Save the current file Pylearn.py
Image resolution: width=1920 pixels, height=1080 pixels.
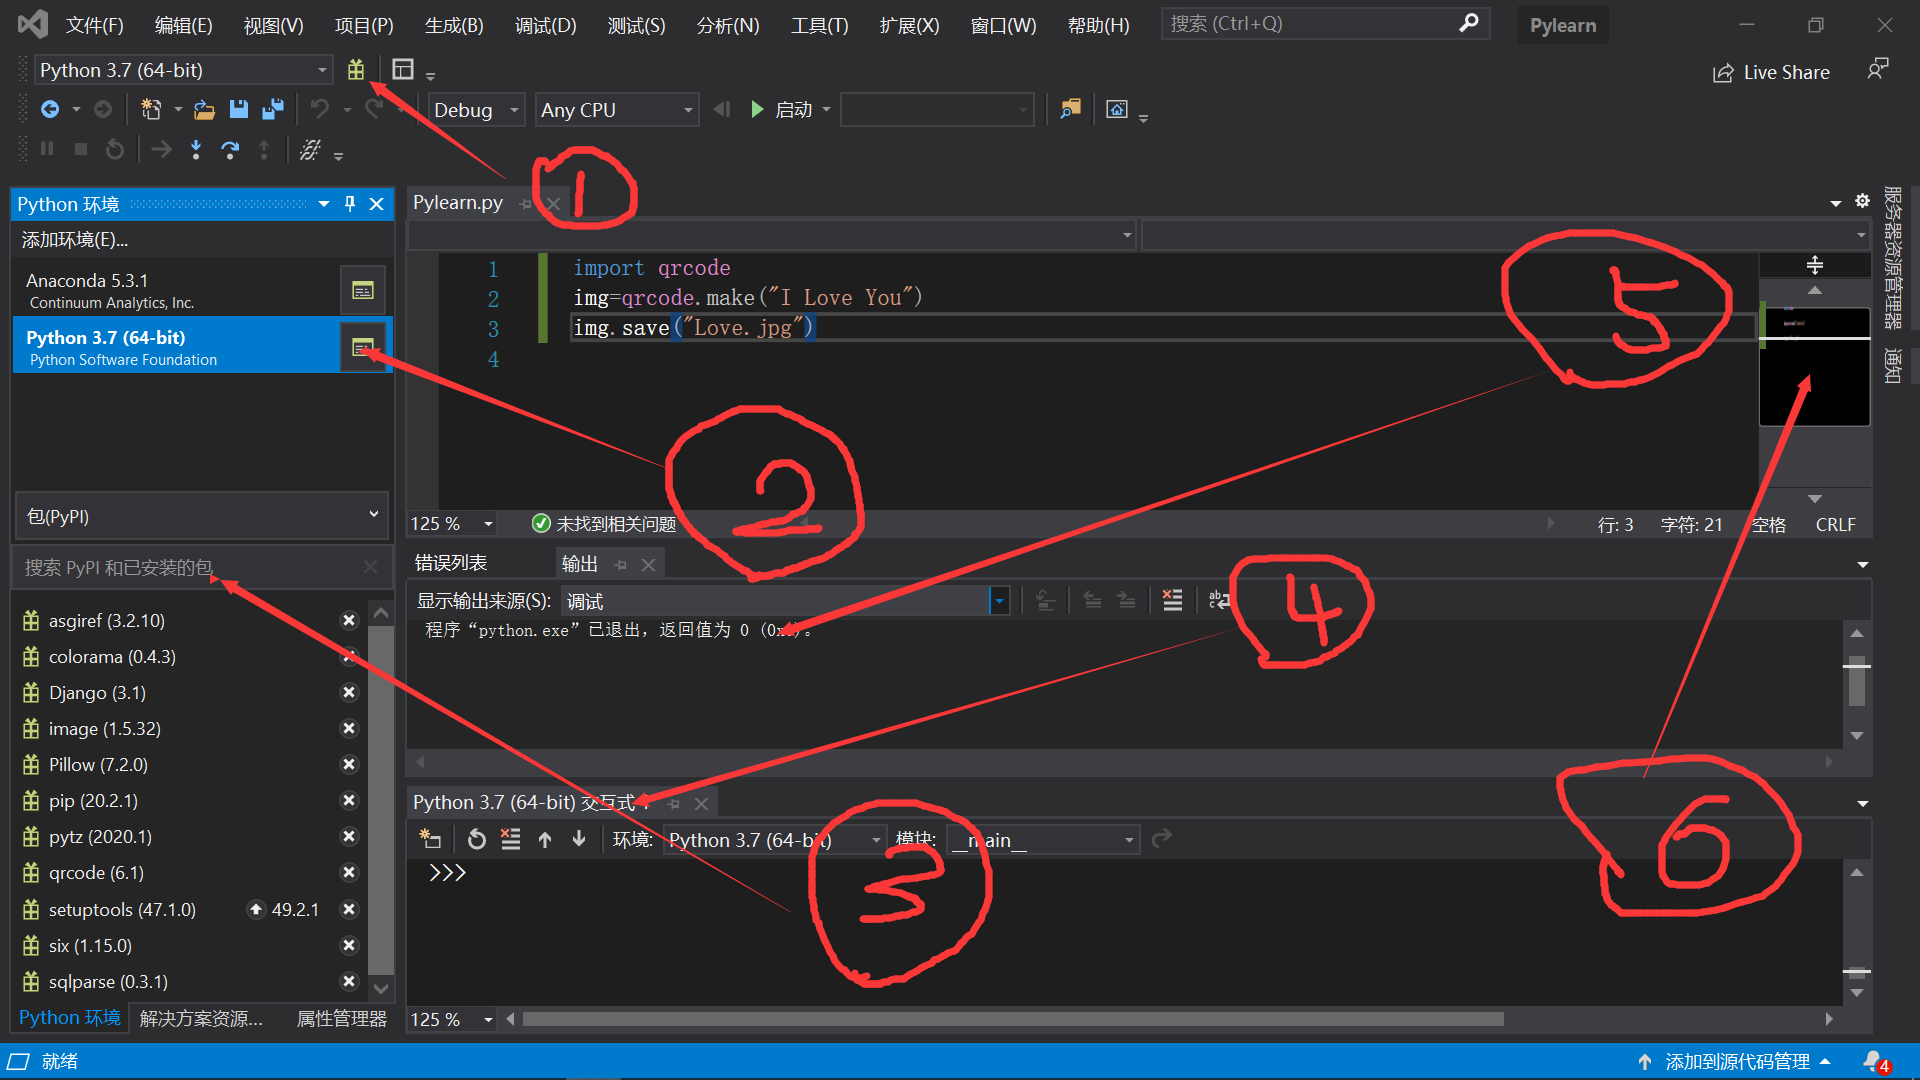pyautogui.click(x=238, y=109)
